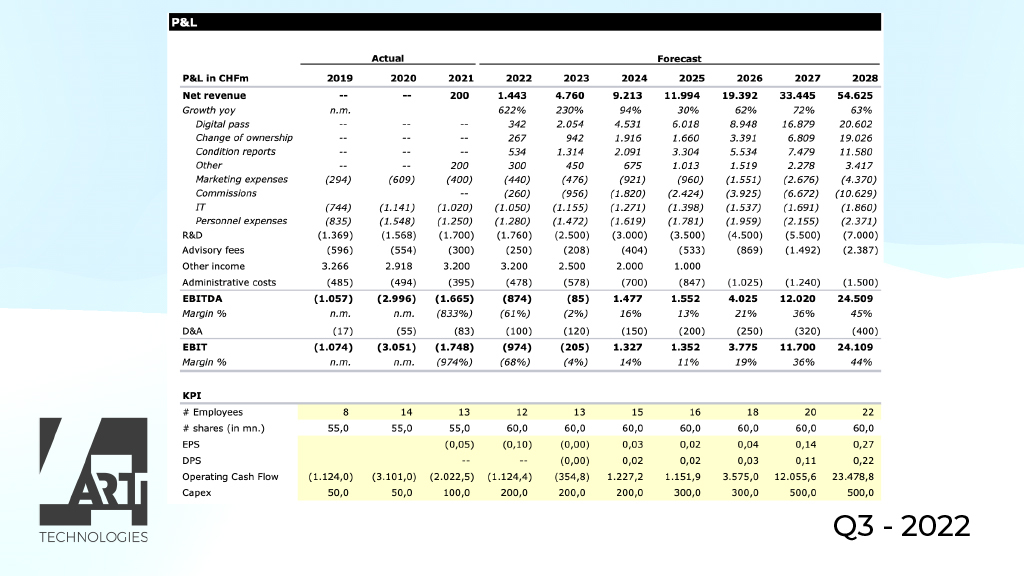Select EPS value 0,27

pyautogui.click(x=863, y=445)
